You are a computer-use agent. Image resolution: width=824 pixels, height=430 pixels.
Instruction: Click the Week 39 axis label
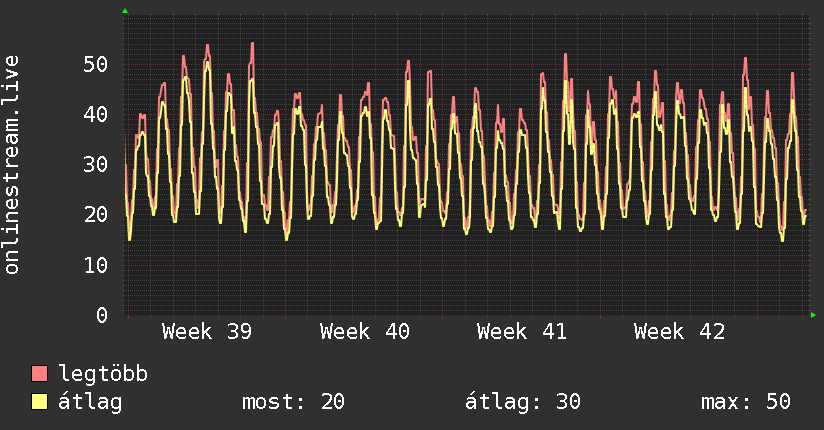coord(207,332)
